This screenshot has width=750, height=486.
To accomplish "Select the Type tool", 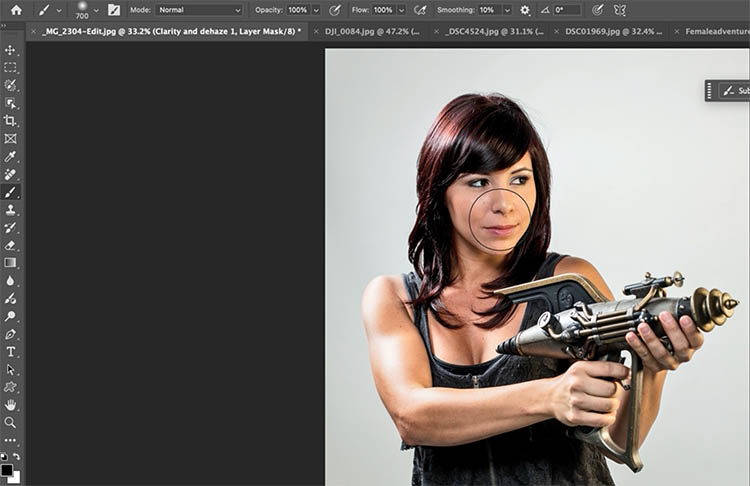I will 11,352.
